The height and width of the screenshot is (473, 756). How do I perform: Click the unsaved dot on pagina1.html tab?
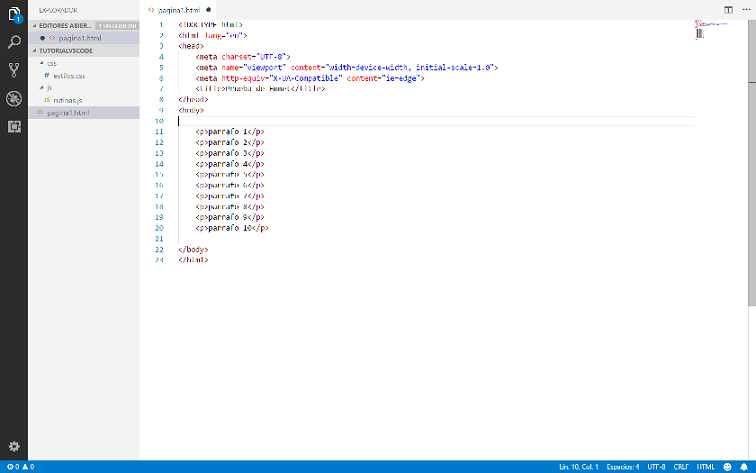pos(208,10)
